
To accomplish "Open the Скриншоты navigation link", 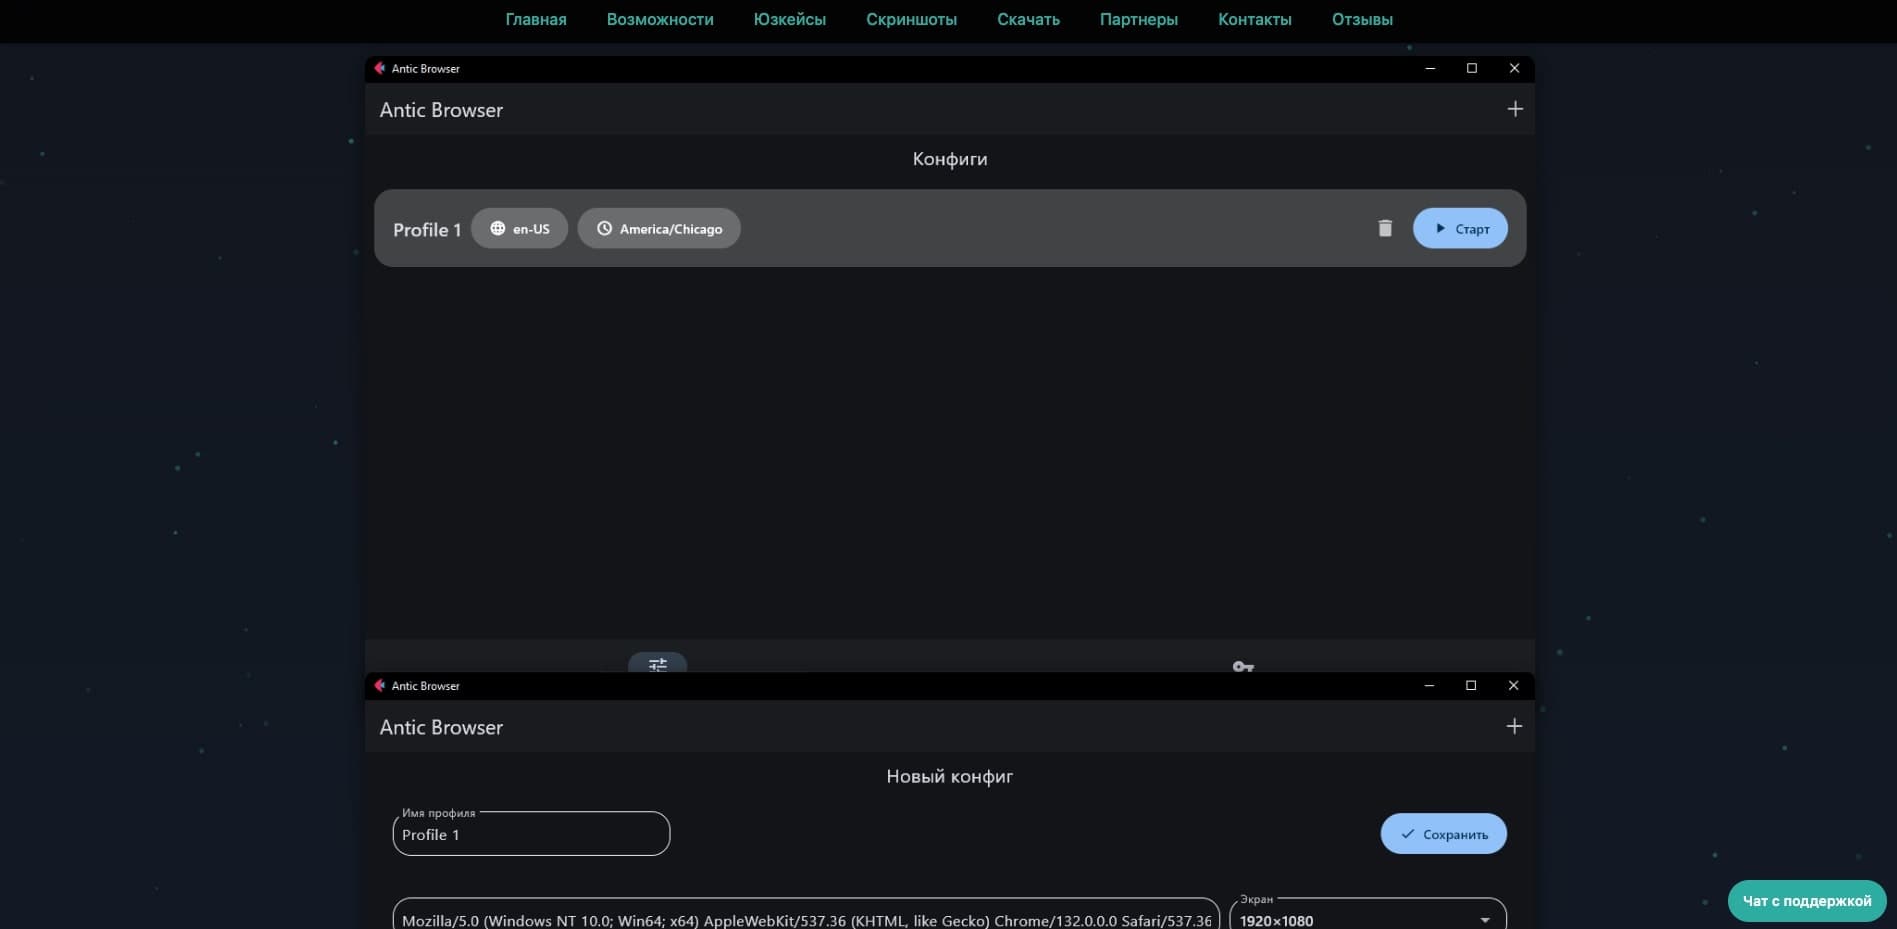I will [910, 19].
